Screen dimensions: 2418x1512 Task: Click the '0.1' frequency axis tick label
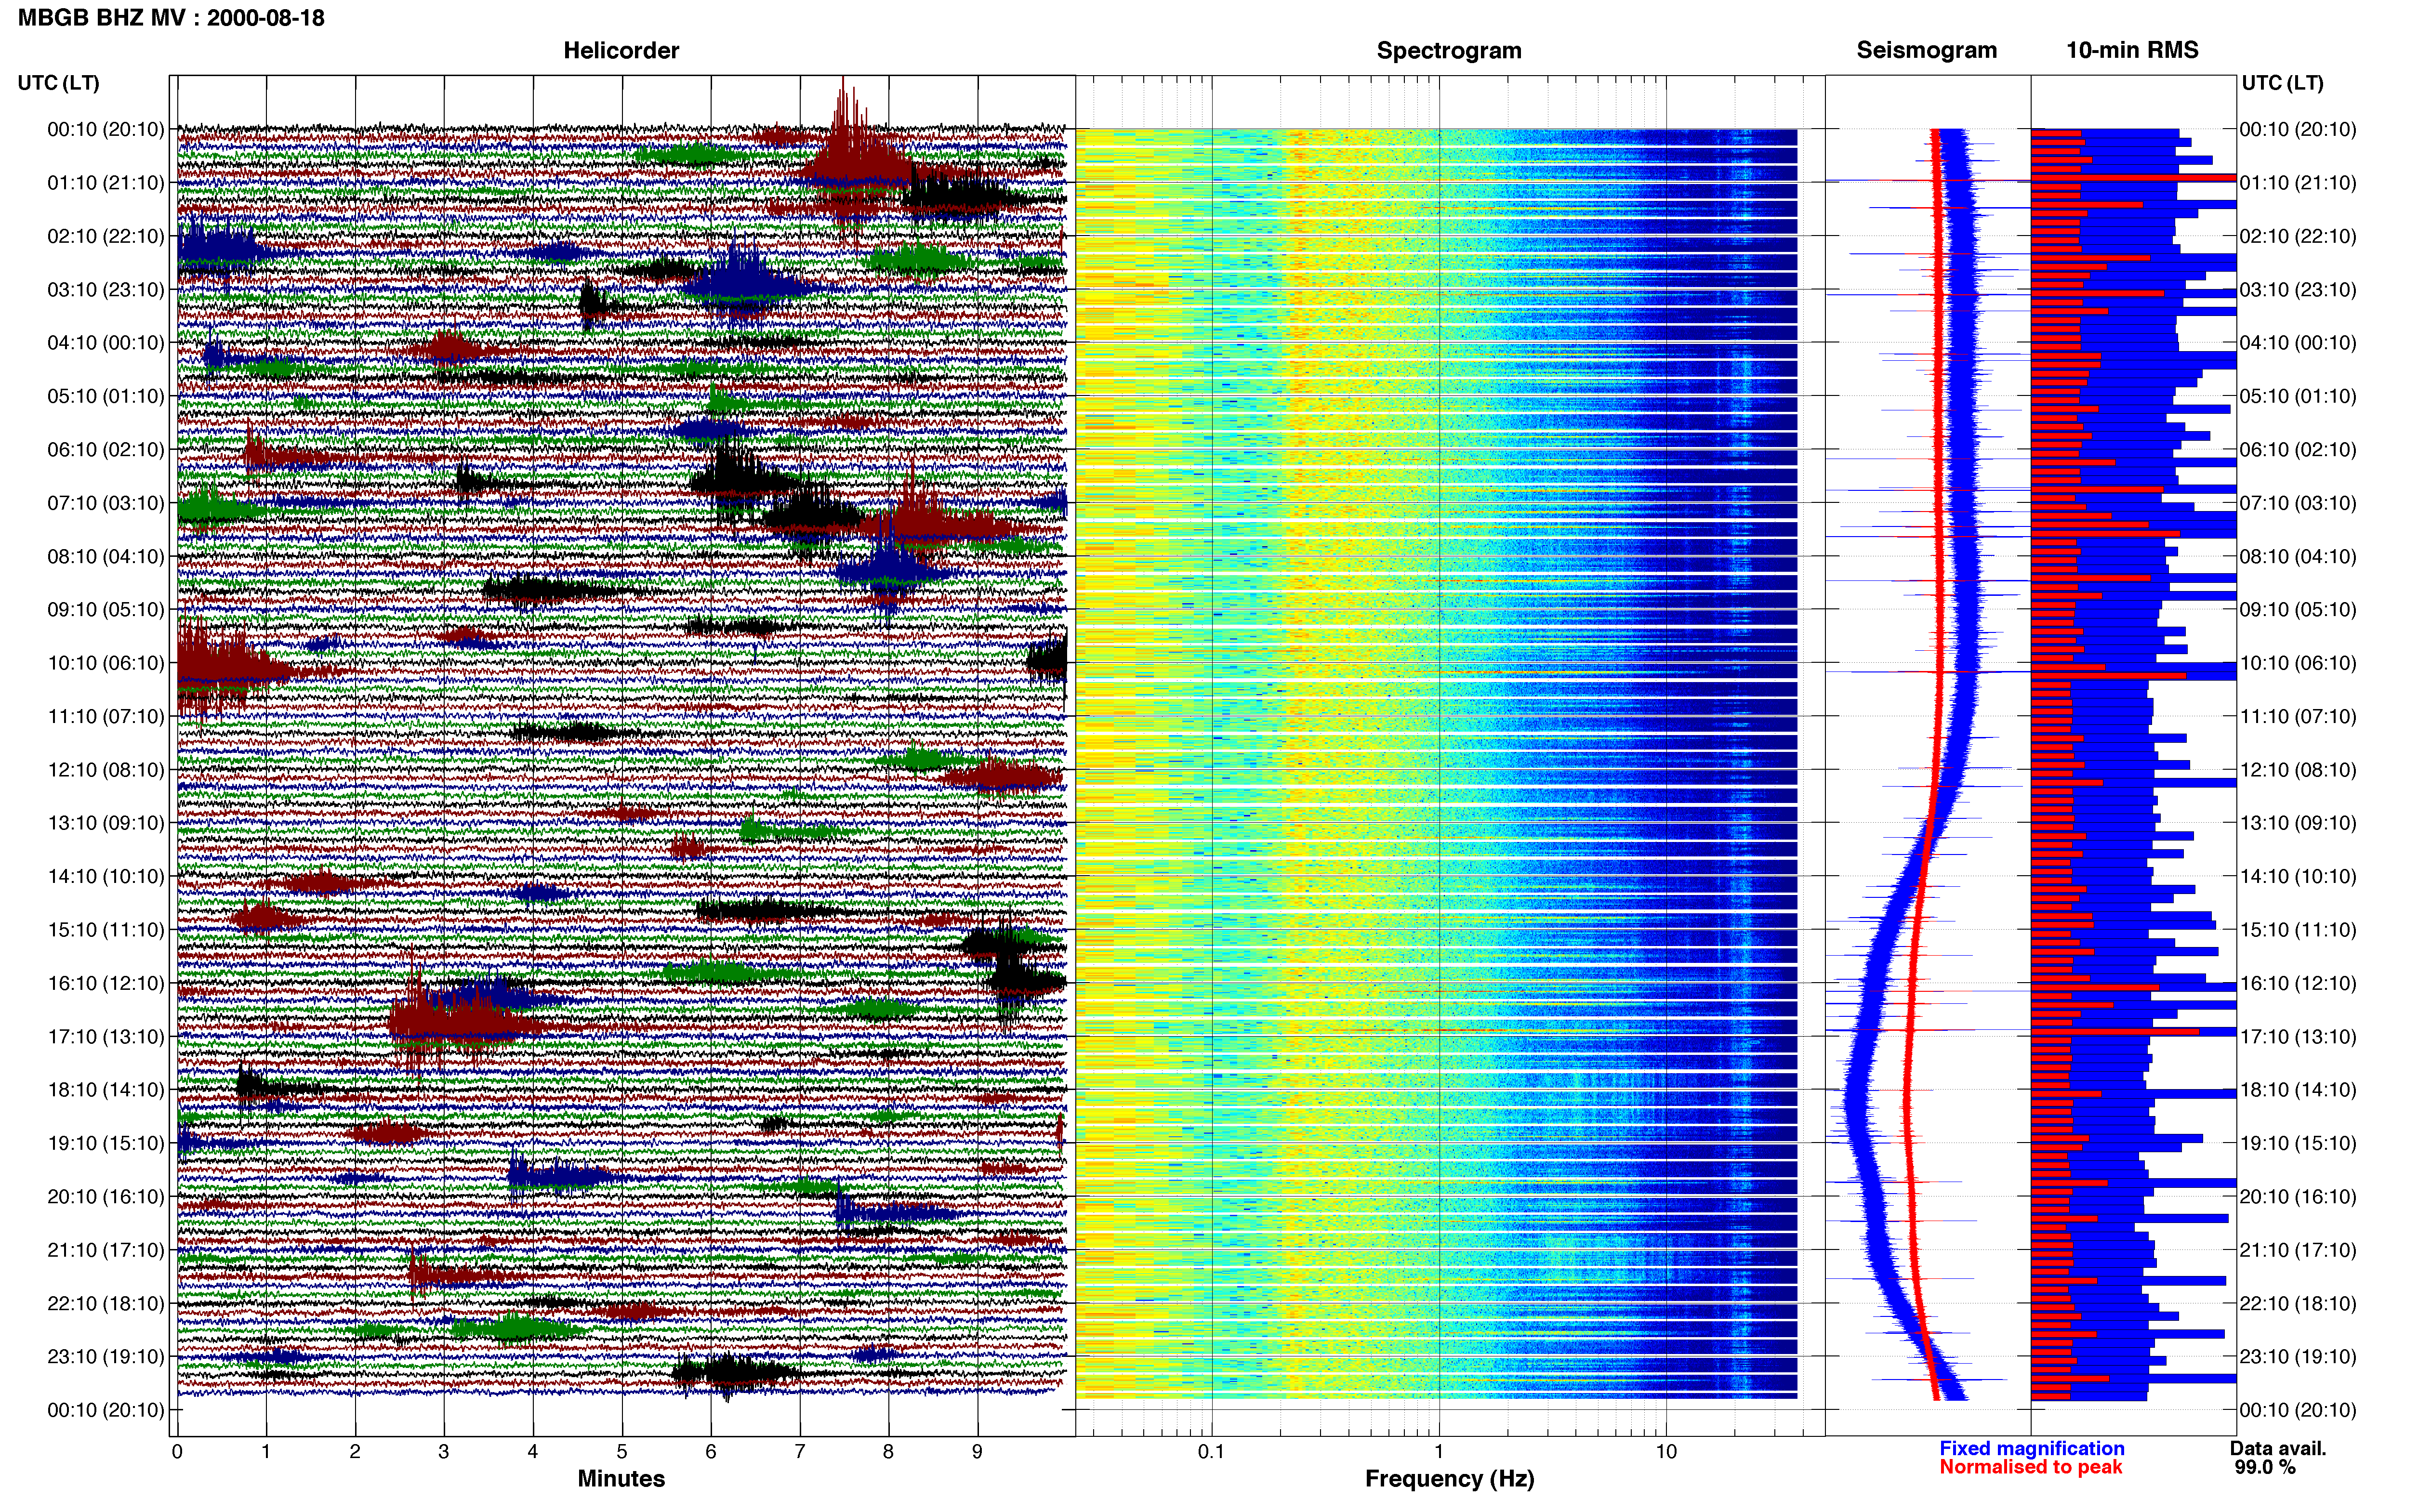pyautogui.click(x=1211, y=1451)
